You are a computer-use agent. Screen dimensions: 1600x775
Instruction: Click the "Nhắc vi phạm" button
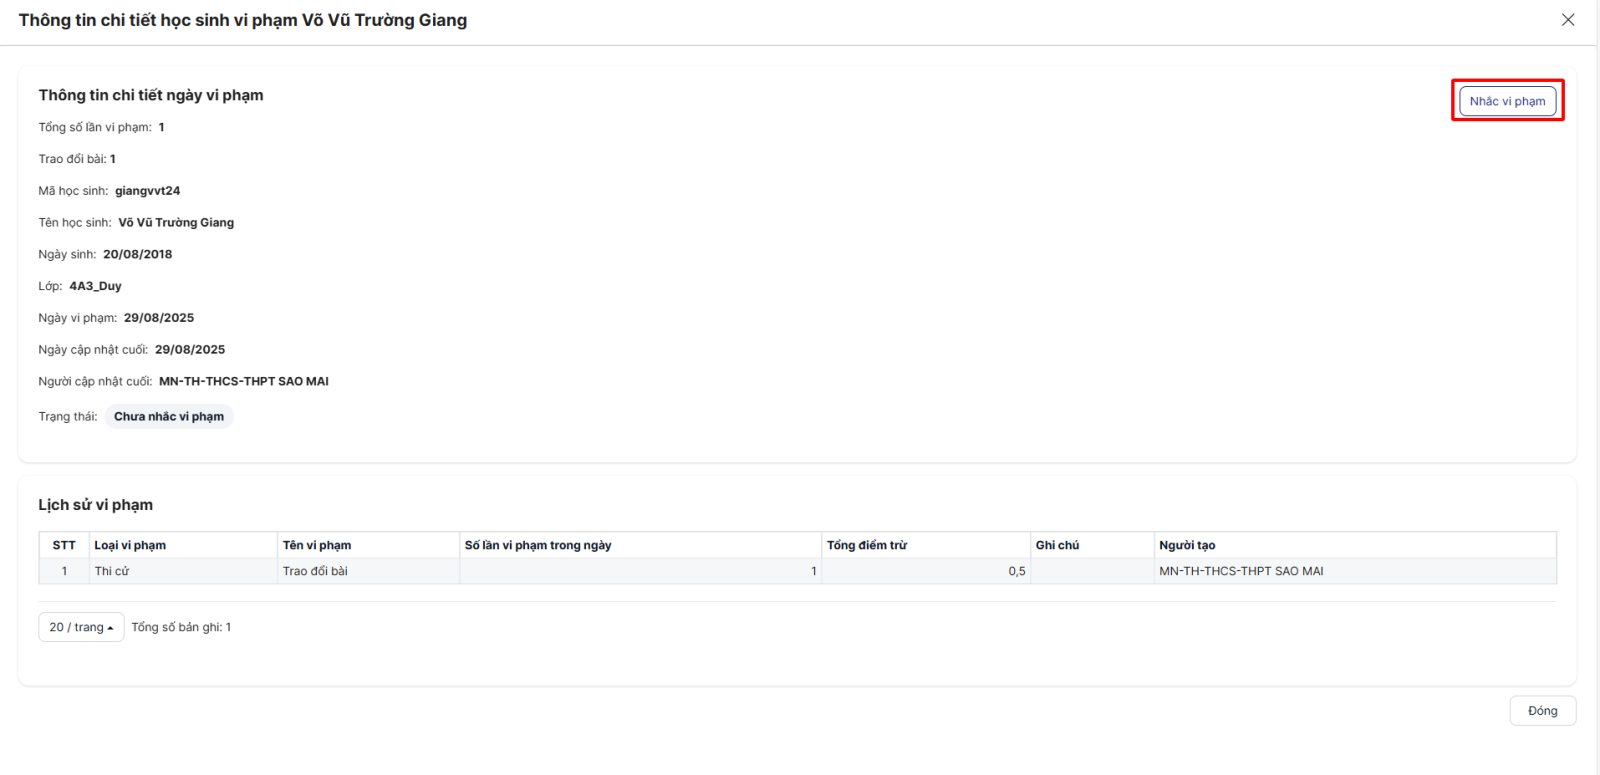(1507, 101)
